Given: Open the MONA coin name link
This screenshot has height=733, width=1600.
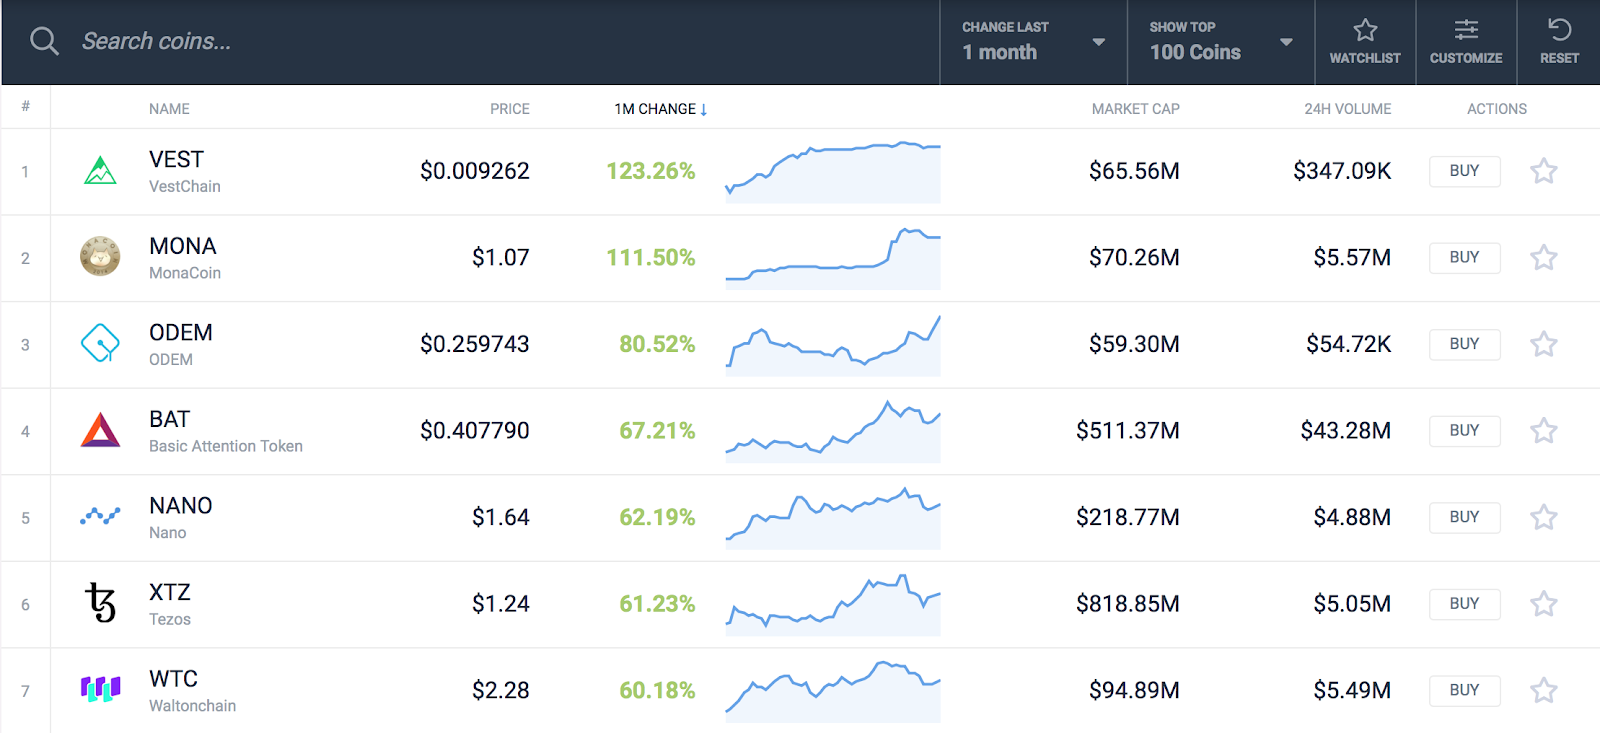Looking at the screenshot, I should point(182,246).
